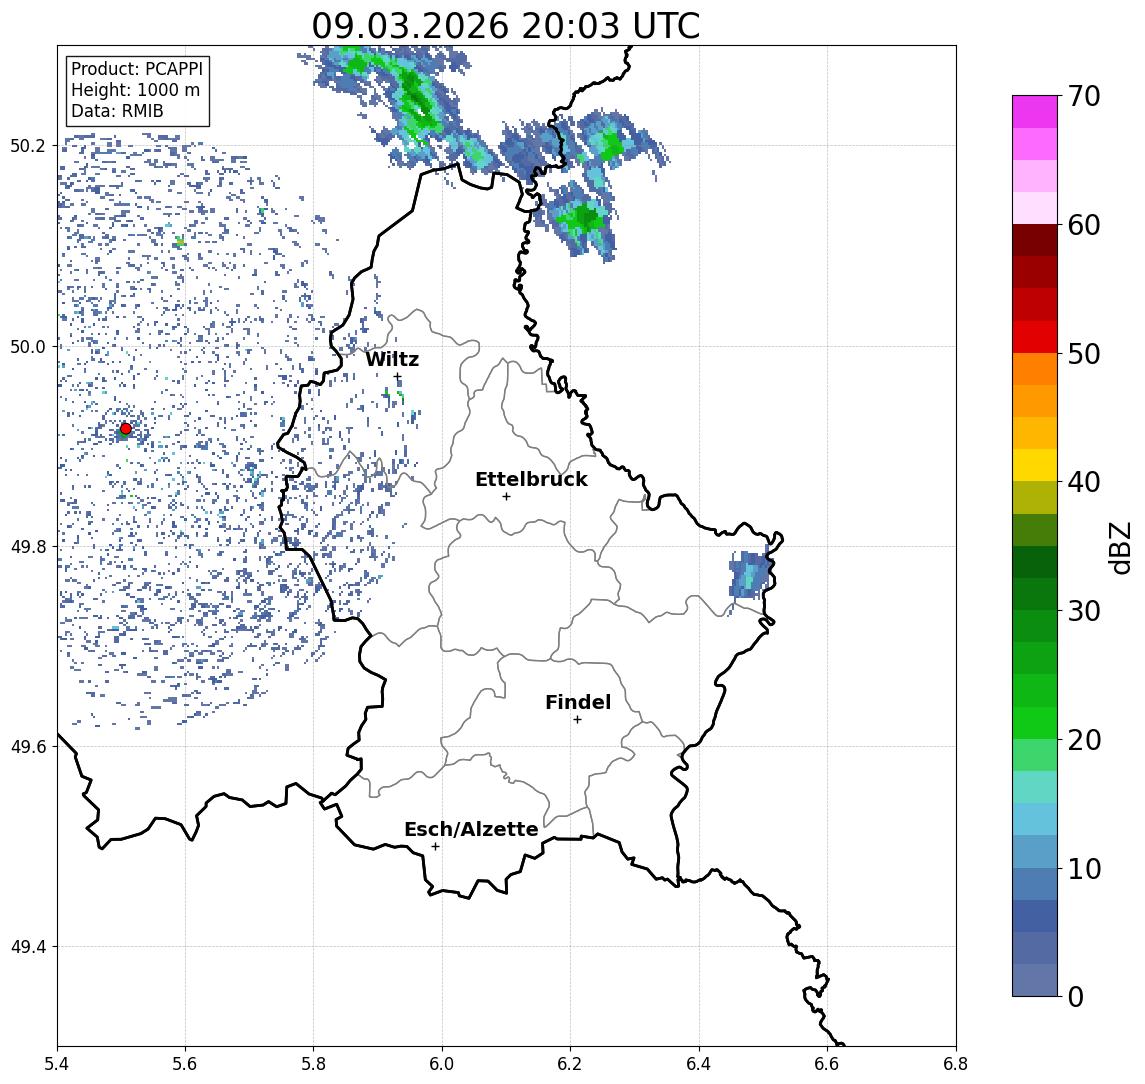
Task: Click the 20 tick on colorbar
Action: (x=1084, y=739)
